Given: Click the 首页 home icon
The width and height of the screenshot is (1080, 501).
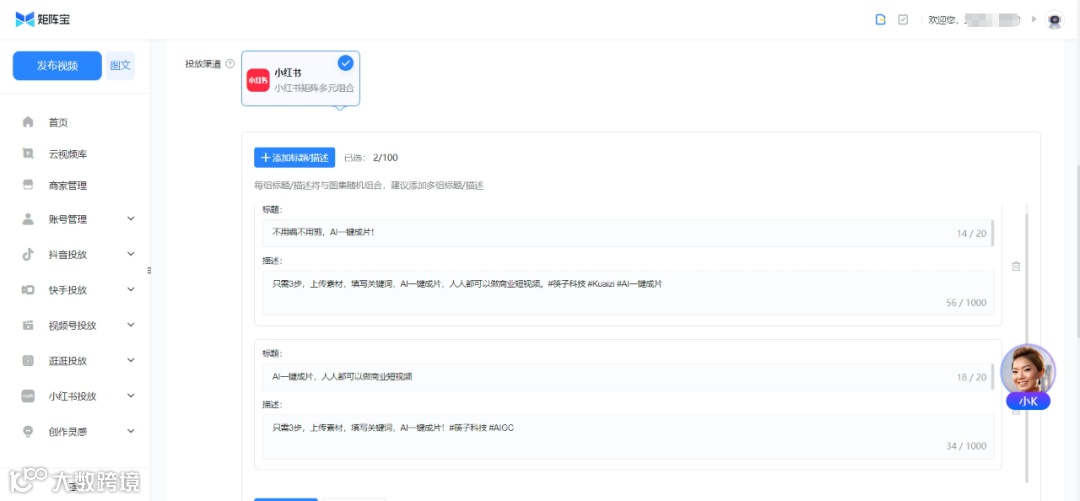Looking at the screenshot, I should tap(28, 122).
